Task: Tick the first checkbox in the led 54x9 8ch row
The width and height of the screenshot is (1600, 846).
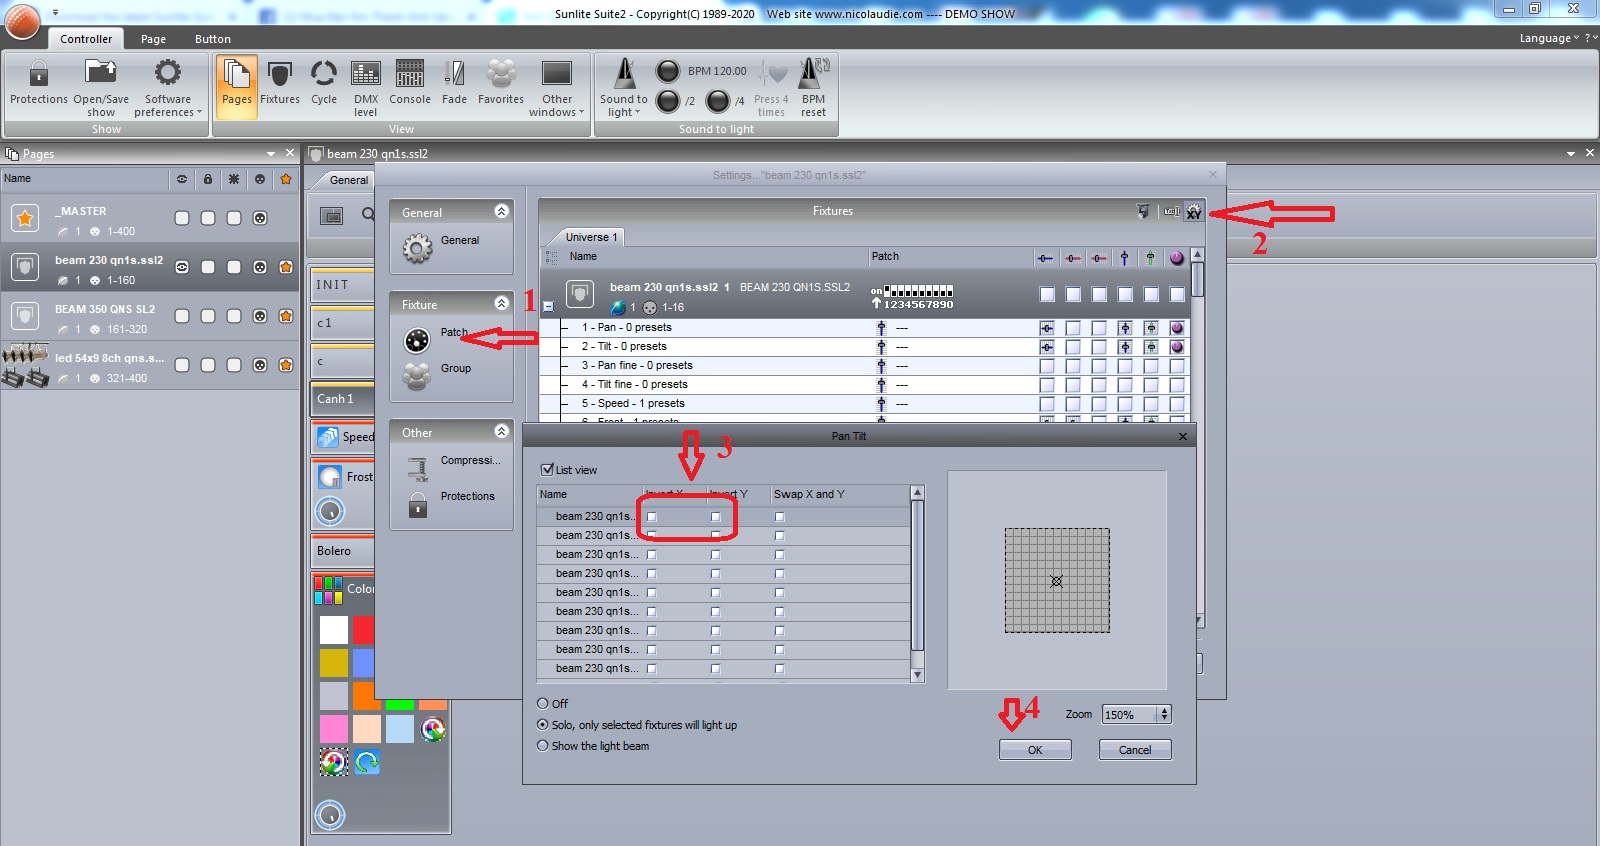Action: click(x=182, y=365)
